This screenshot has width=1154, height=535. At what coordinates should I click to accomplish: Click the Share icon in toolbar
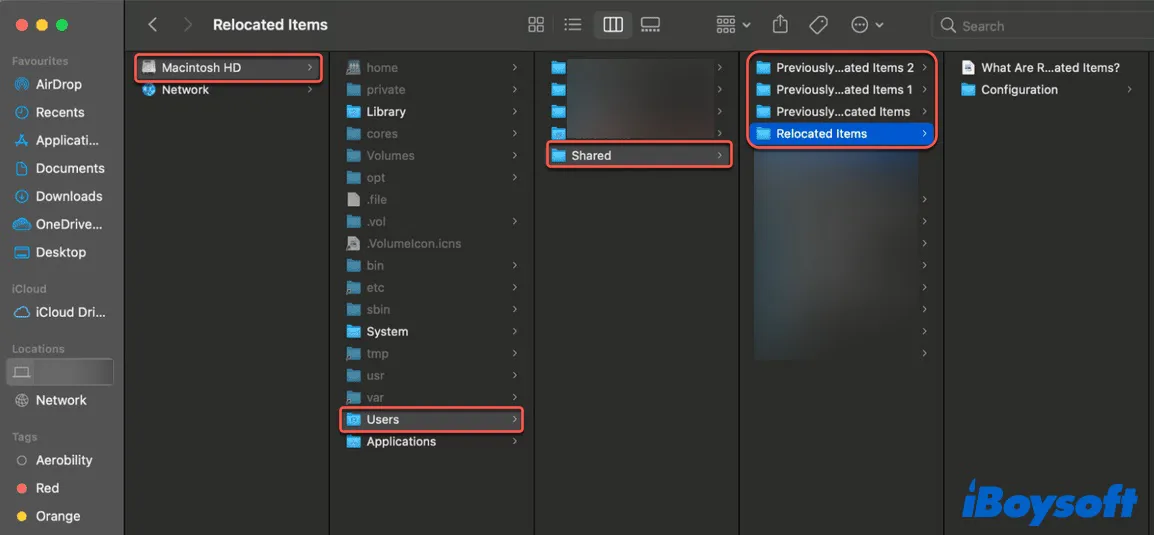tap(780, 25)
